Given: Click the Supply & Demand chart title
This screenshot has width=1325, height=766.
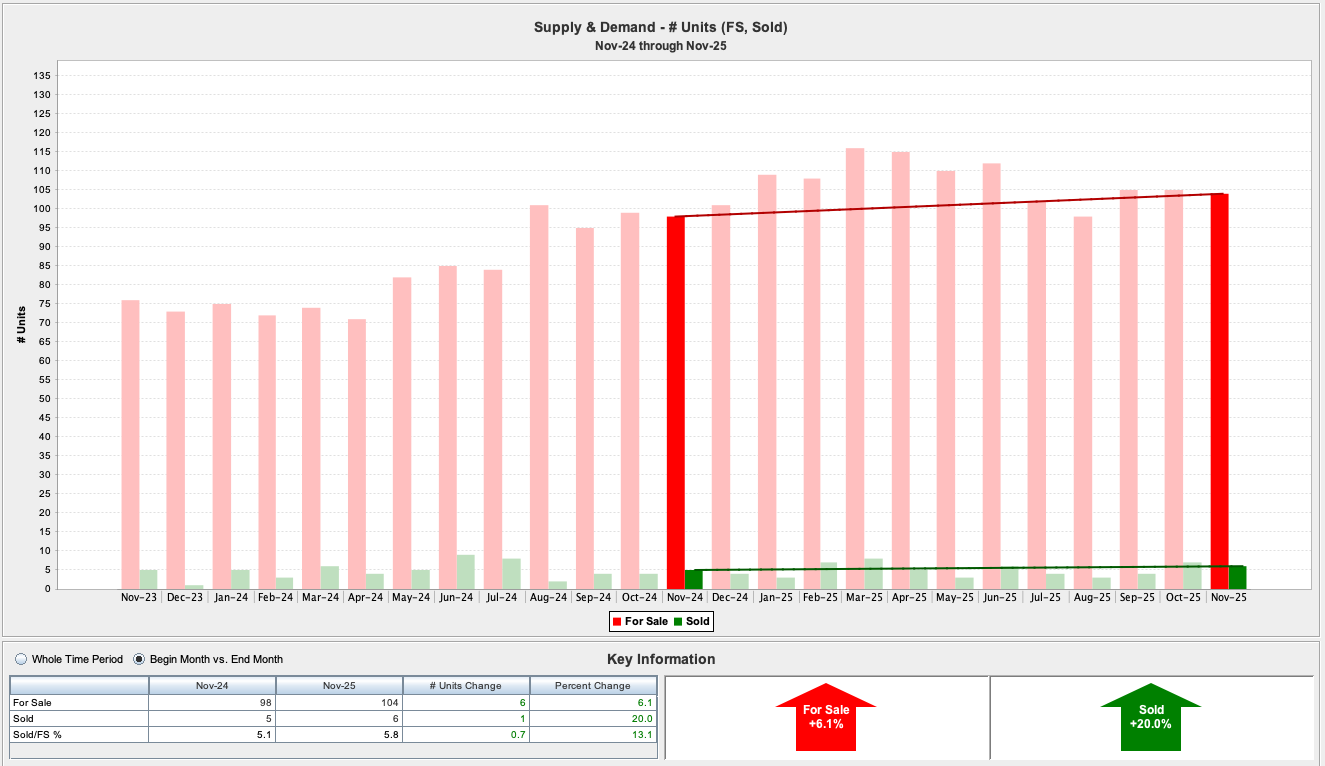Looking at the screenshot, I should click(x=661, y=27).
